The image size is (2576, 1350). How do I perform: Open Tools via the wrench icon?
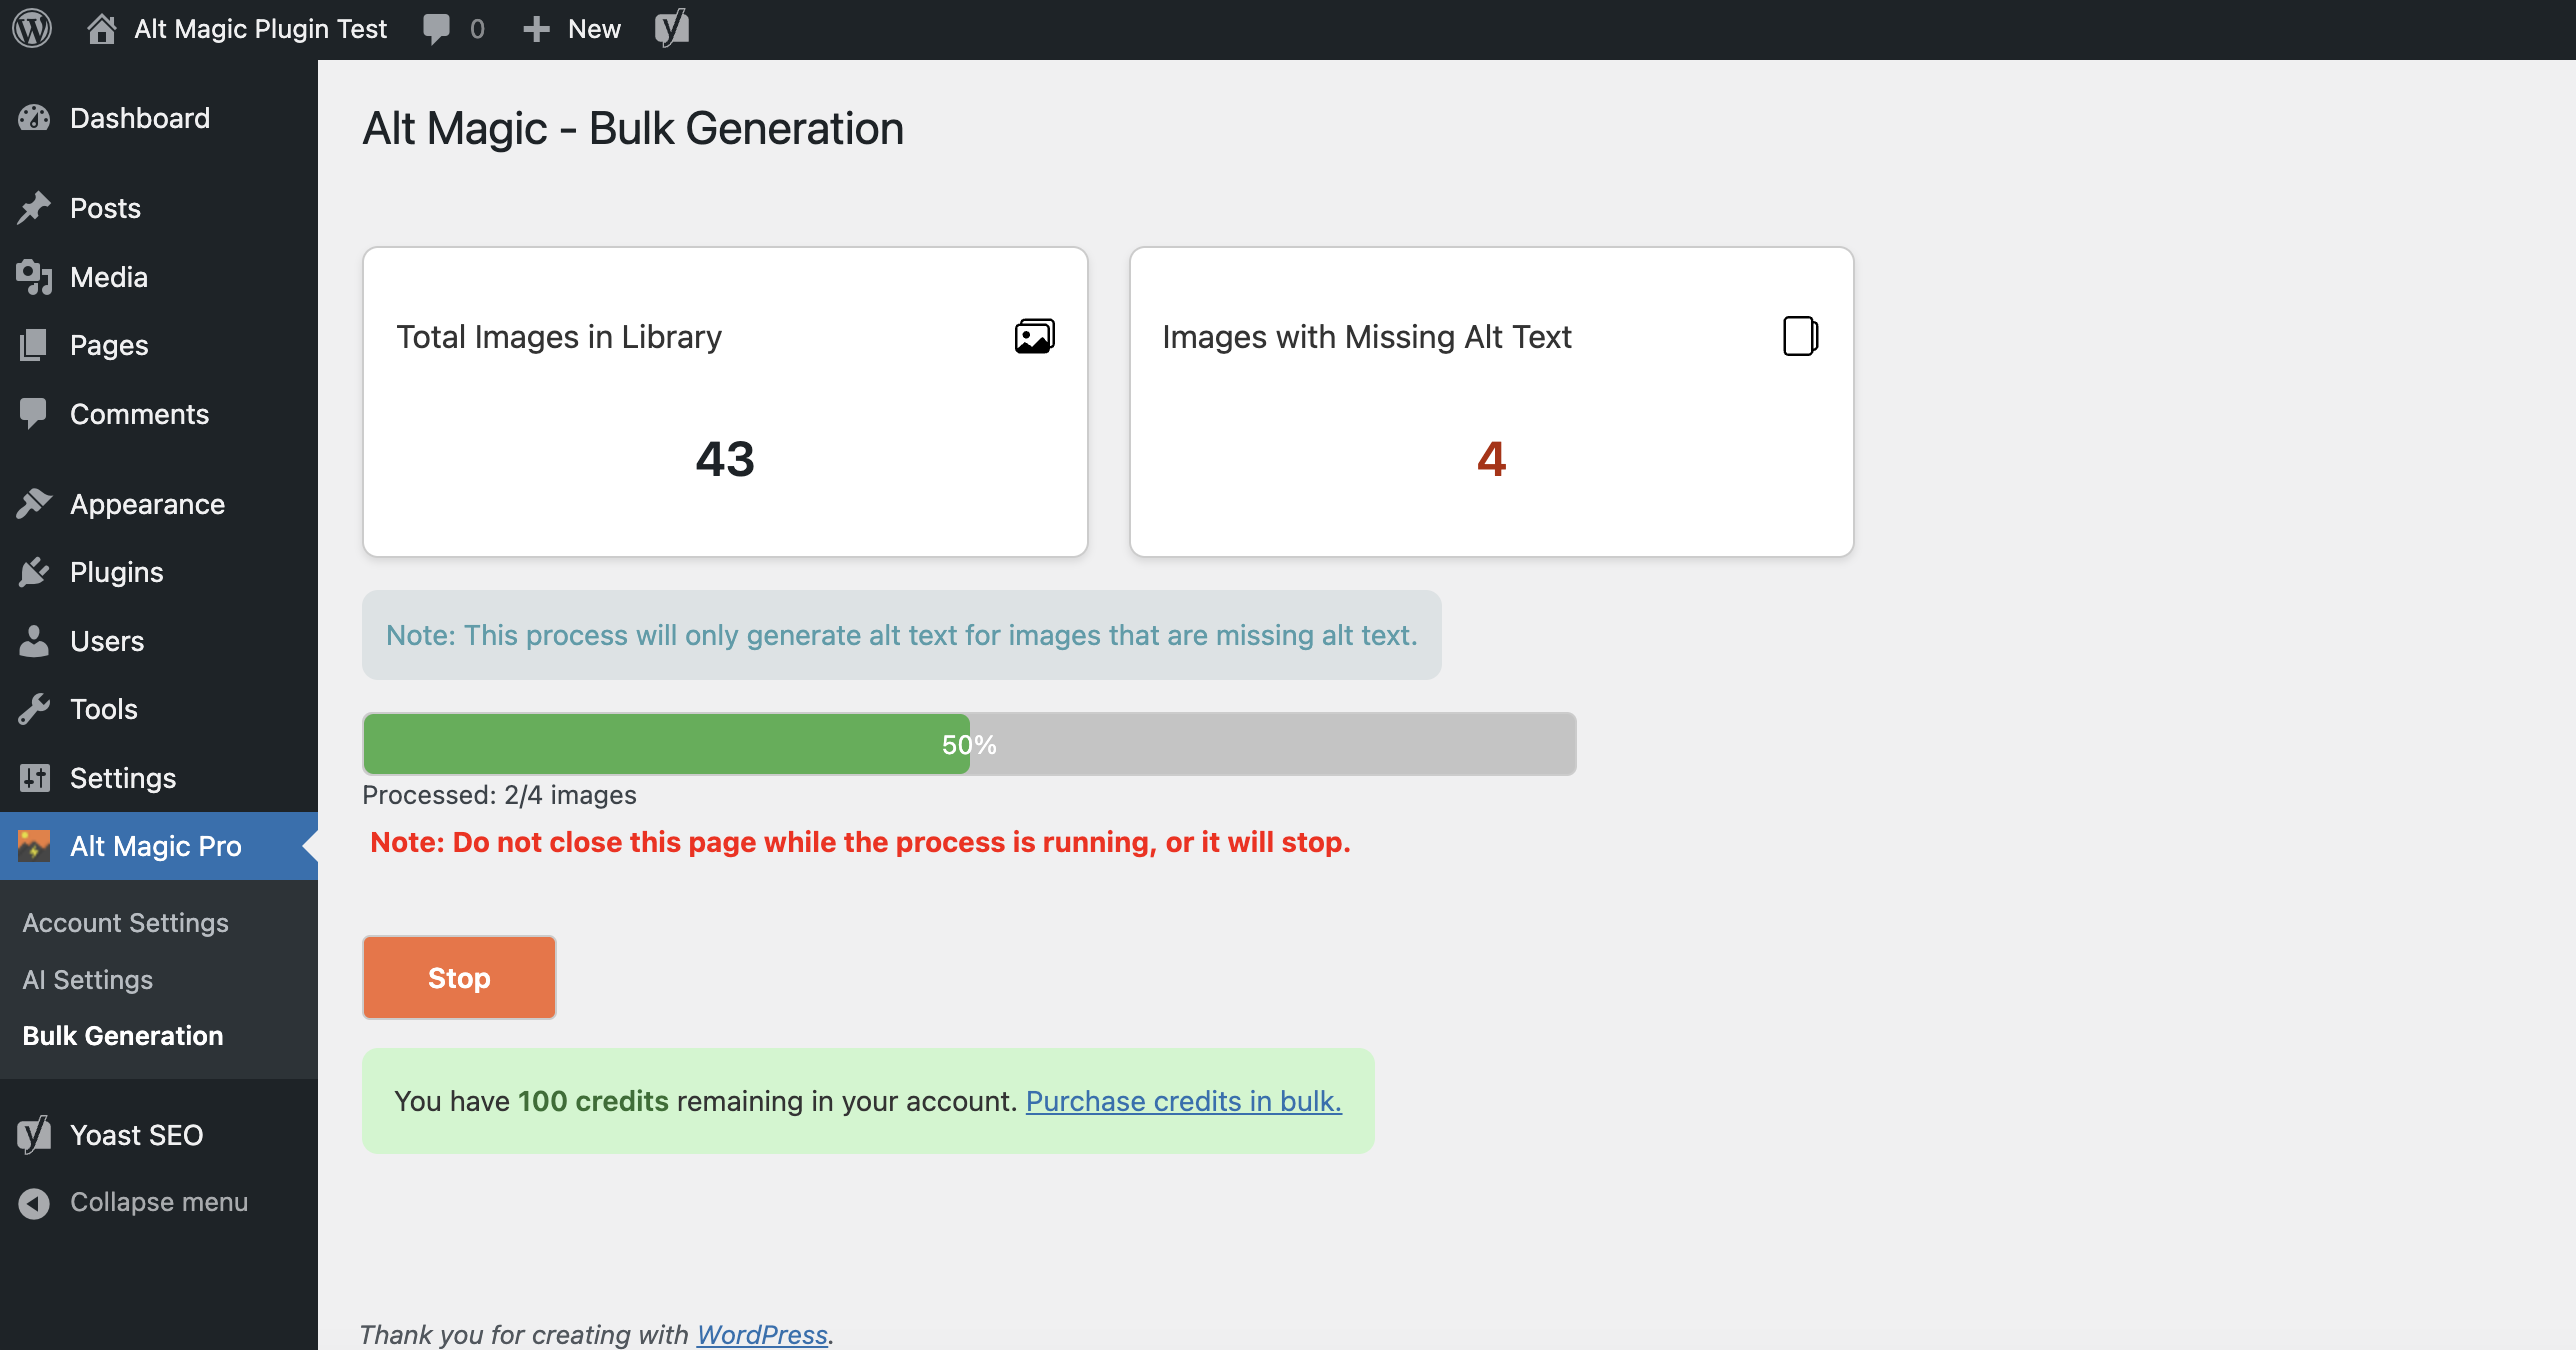(x=35, y=709)
